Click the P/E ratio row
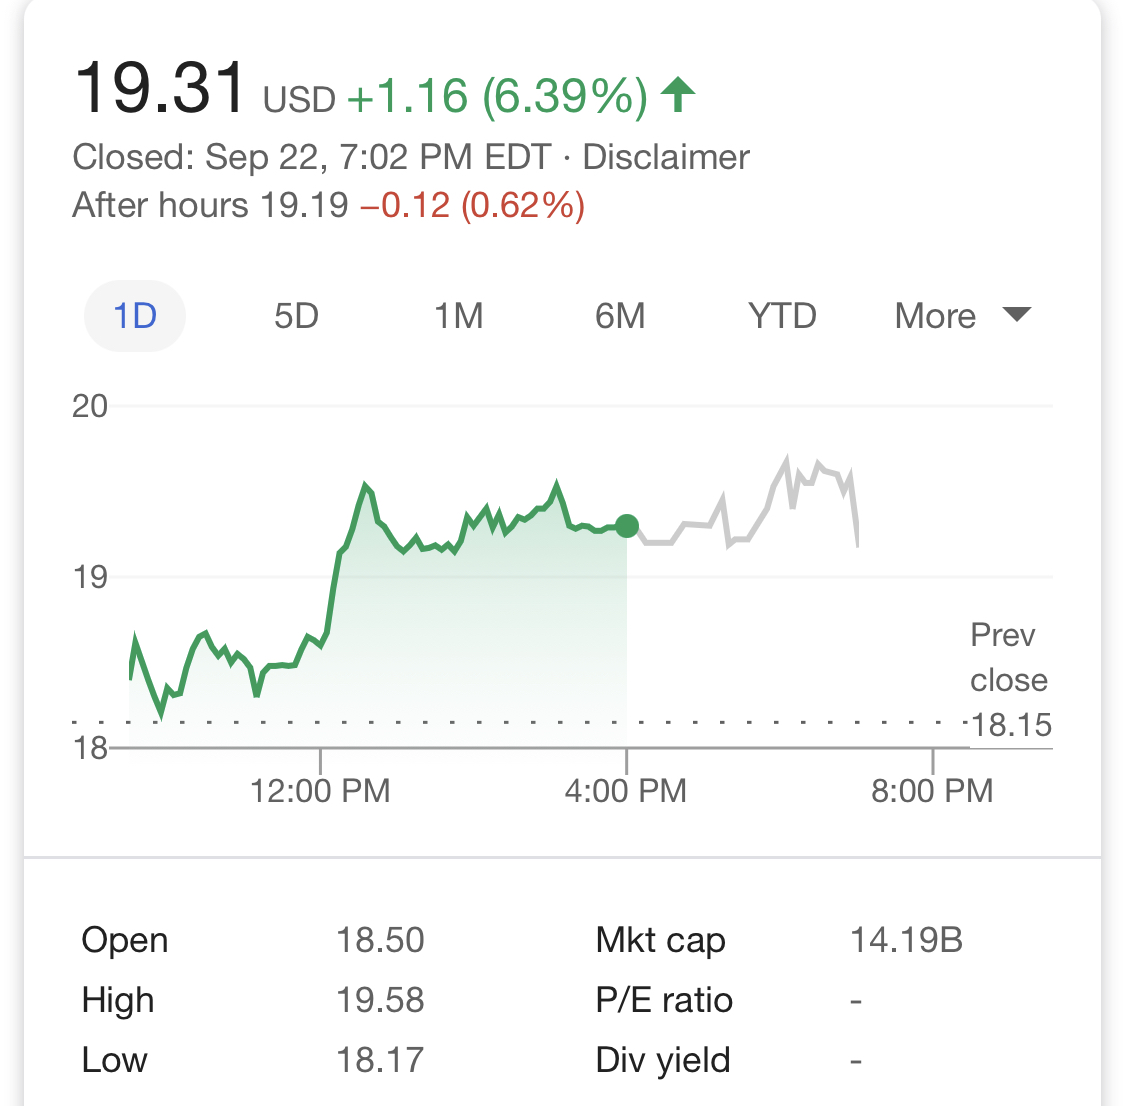This screenshot has height=1106, width=1125. pos(663,999)
